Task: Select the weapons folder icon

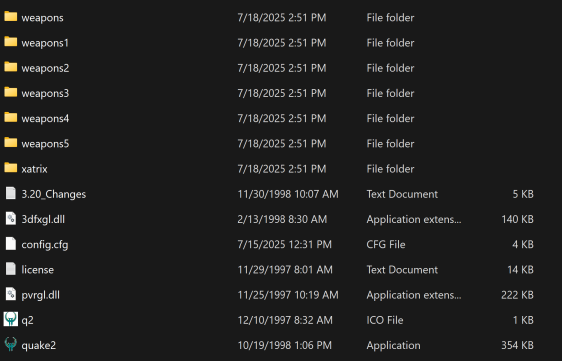Action: (11, 16)
